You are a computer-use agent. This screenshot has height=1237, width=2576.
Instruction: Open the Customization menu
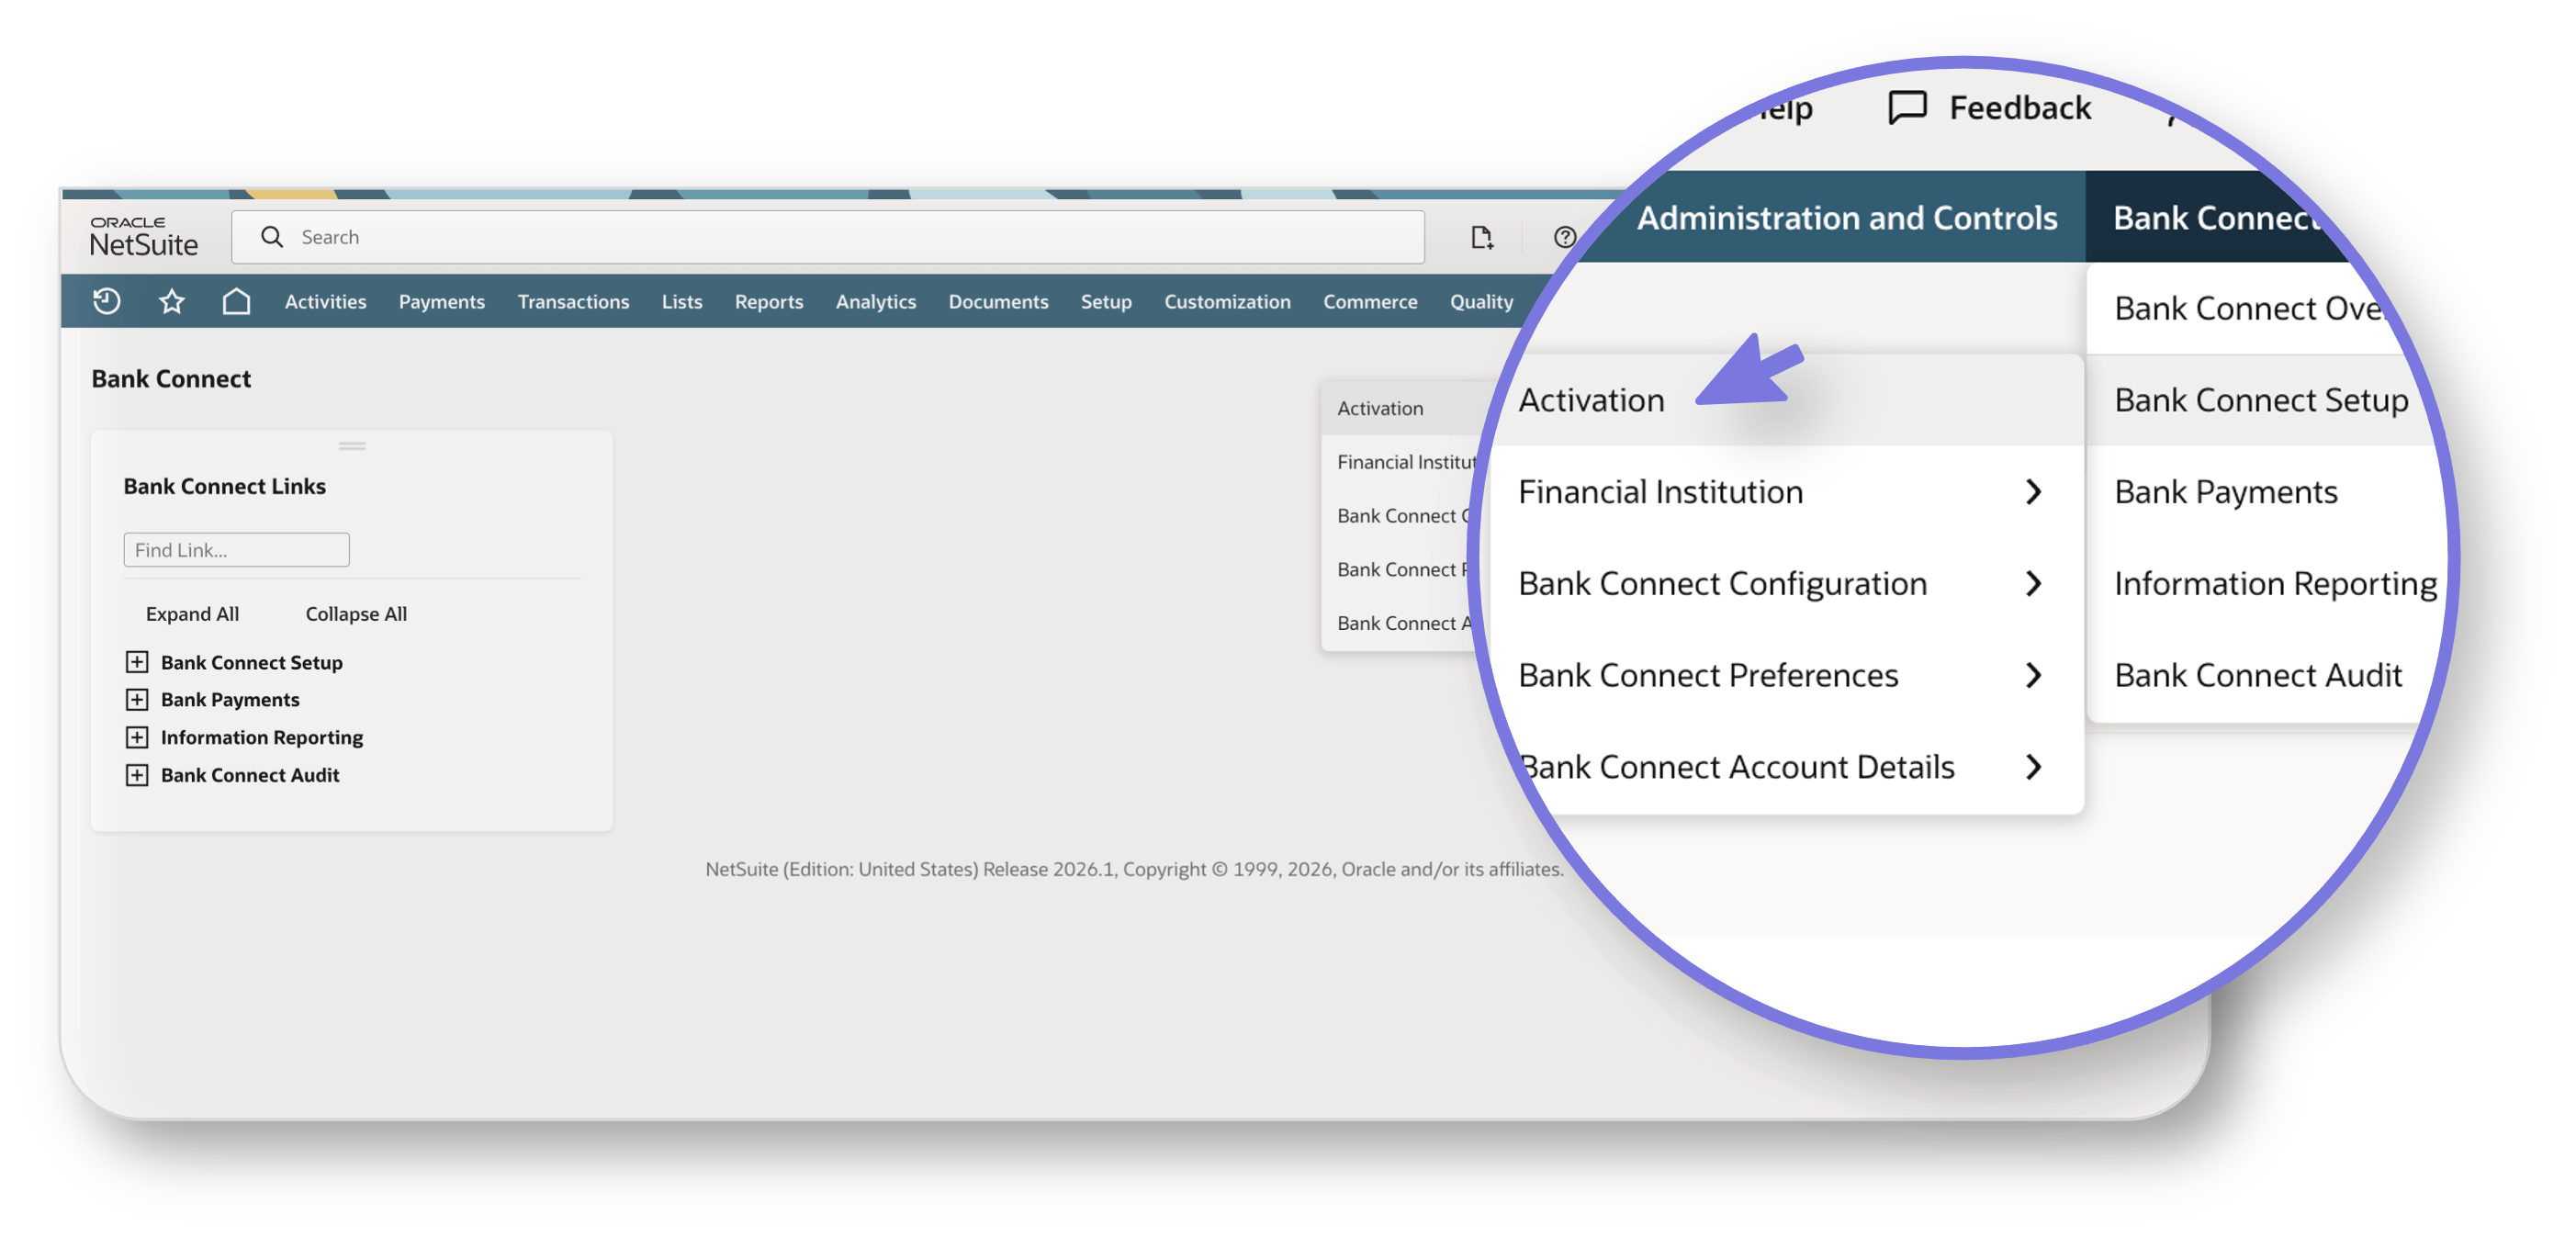1227,301
